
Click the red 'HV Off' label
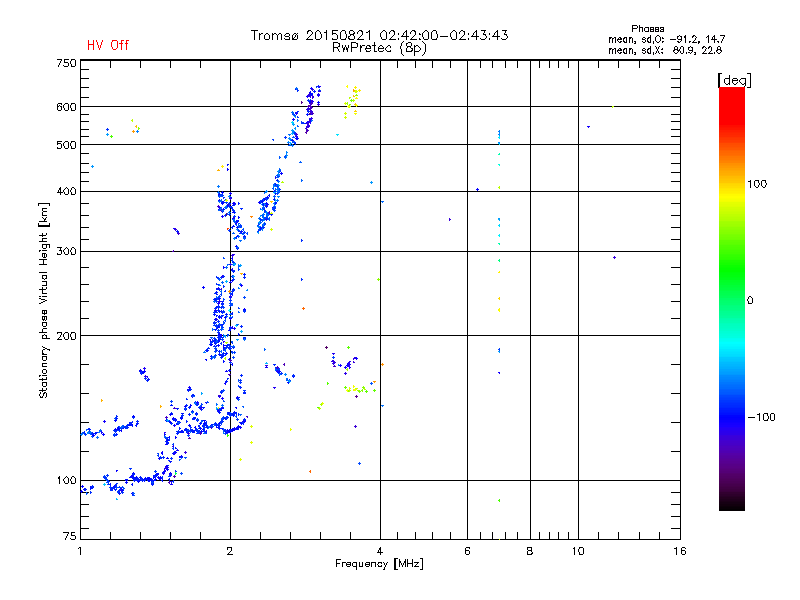pyautogui.click(x=108, y=45)
